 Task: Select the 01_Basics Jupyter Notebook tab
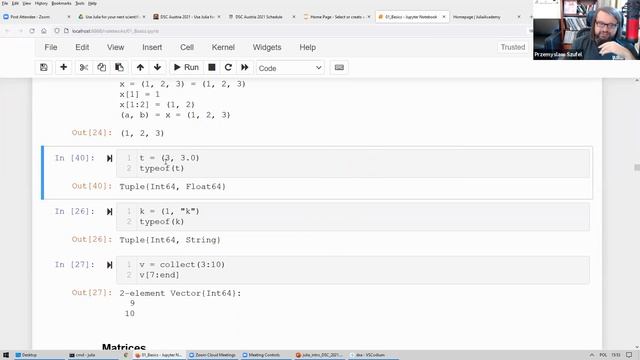pos(411,17)
